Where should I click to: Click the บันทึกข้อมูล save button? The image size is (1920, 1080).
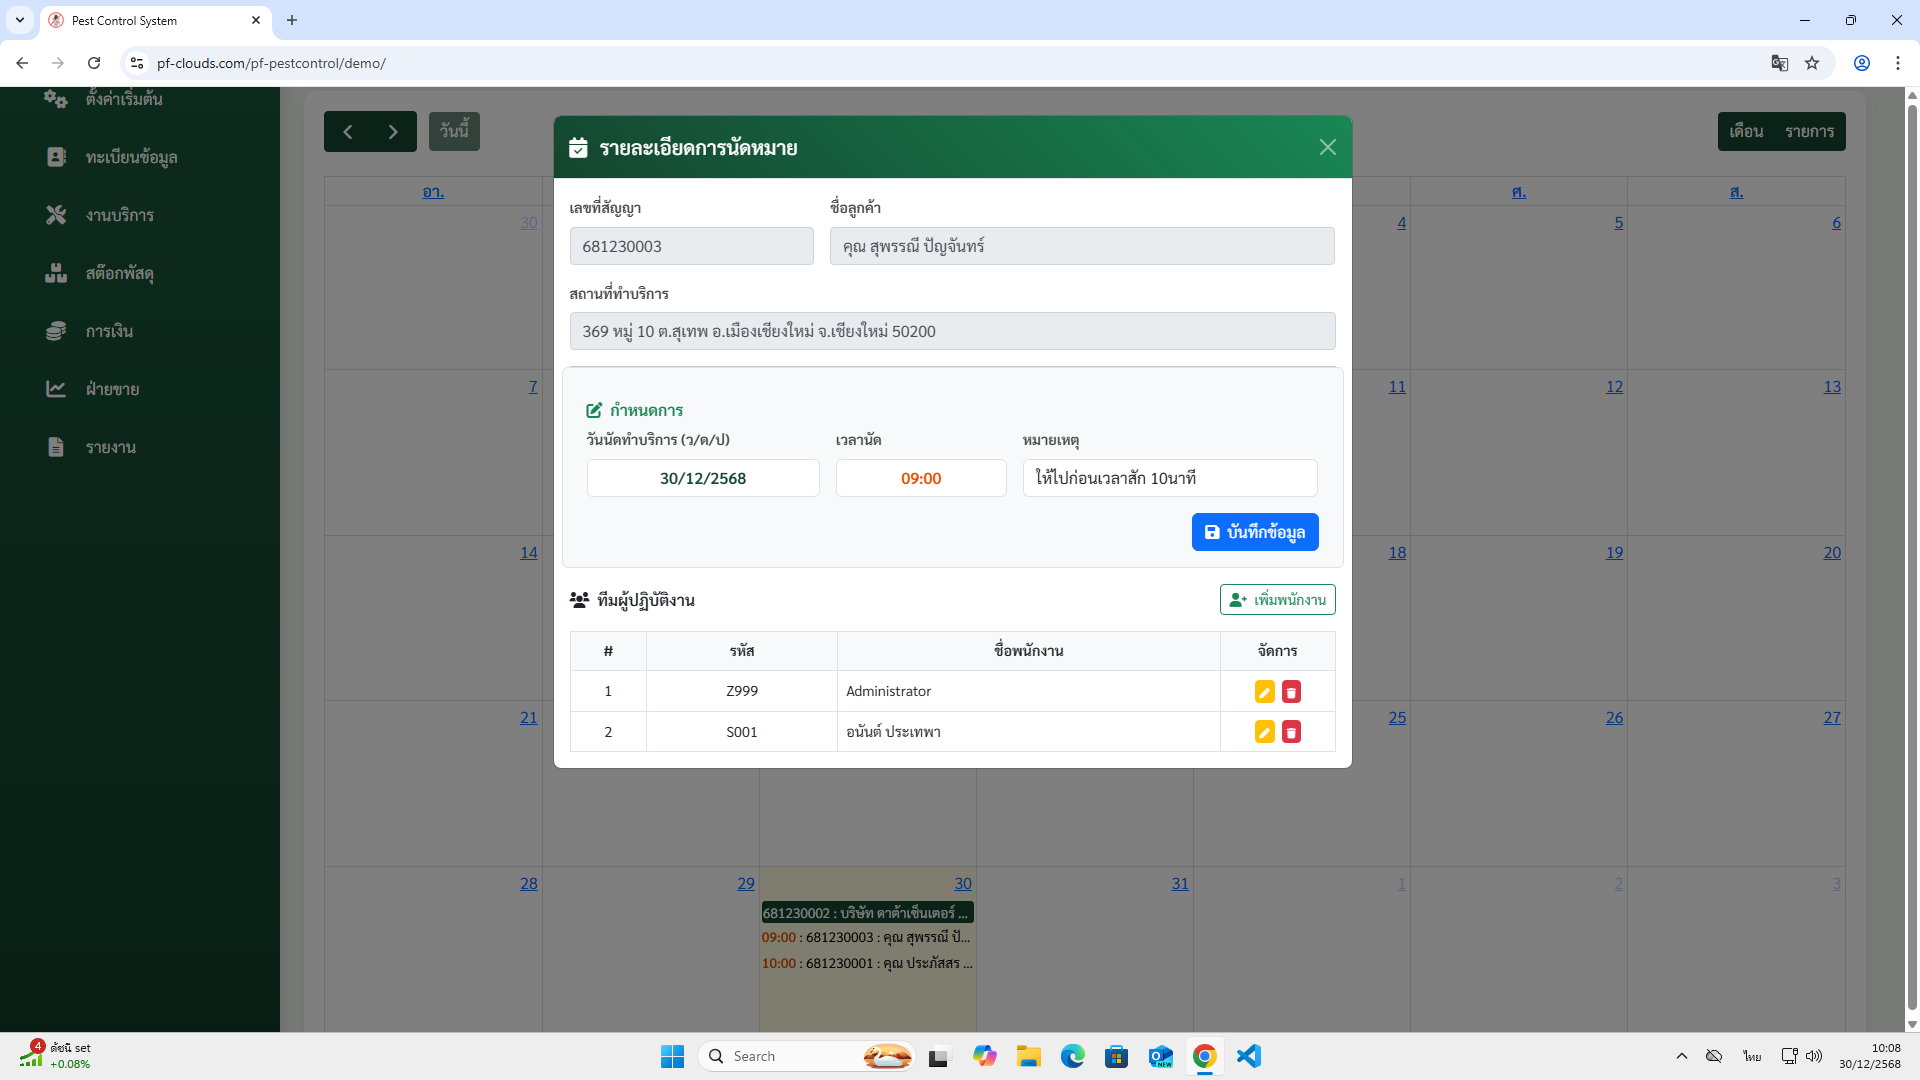[1254, 532]
